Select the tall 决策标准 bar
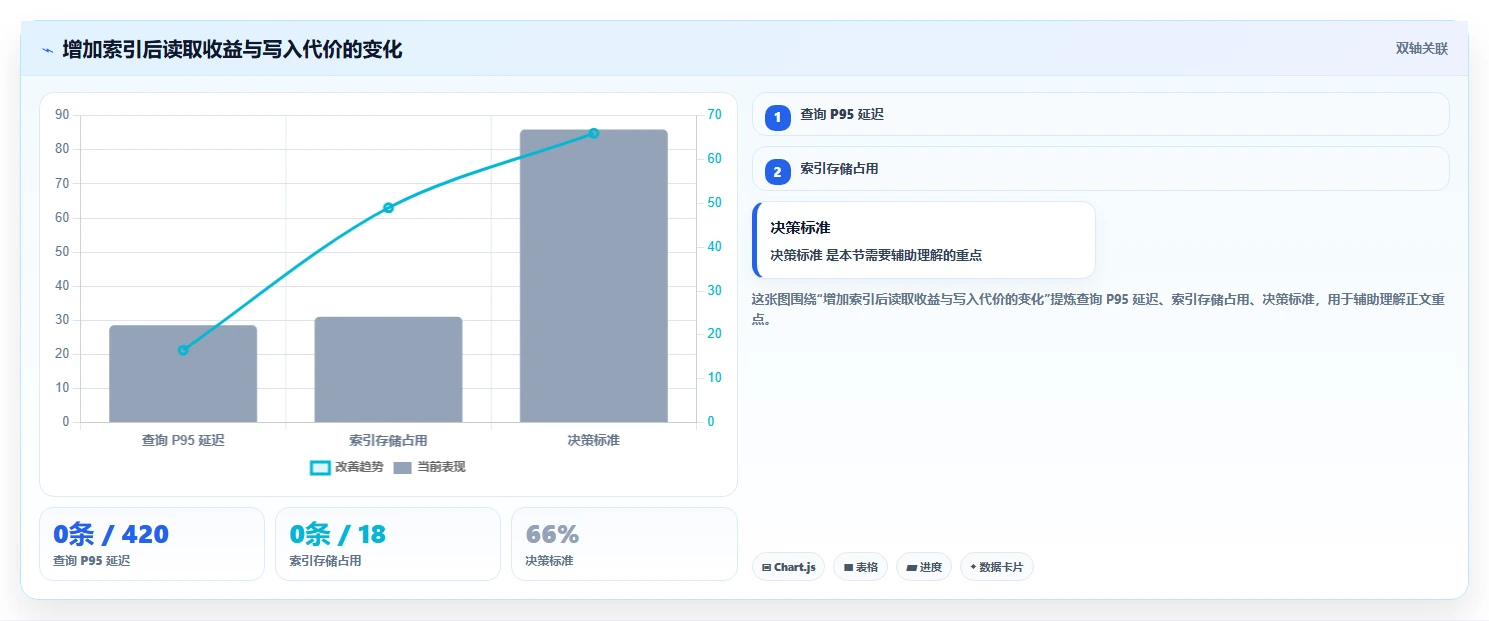1489x621 pixels. point(594,276)
